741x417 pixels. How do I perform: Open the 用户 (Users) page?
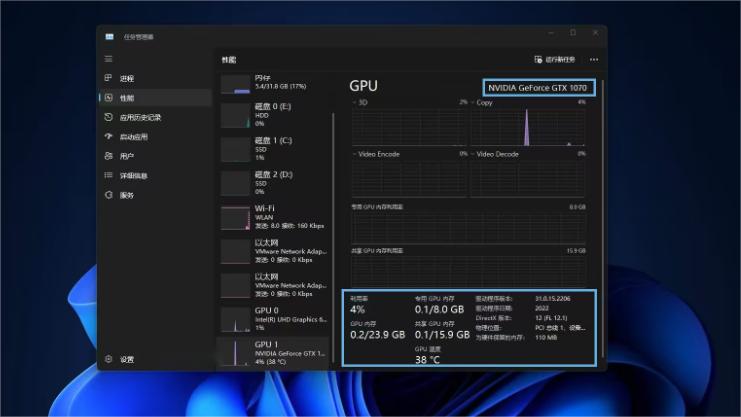pyautogui.click(x=155, y=156)
